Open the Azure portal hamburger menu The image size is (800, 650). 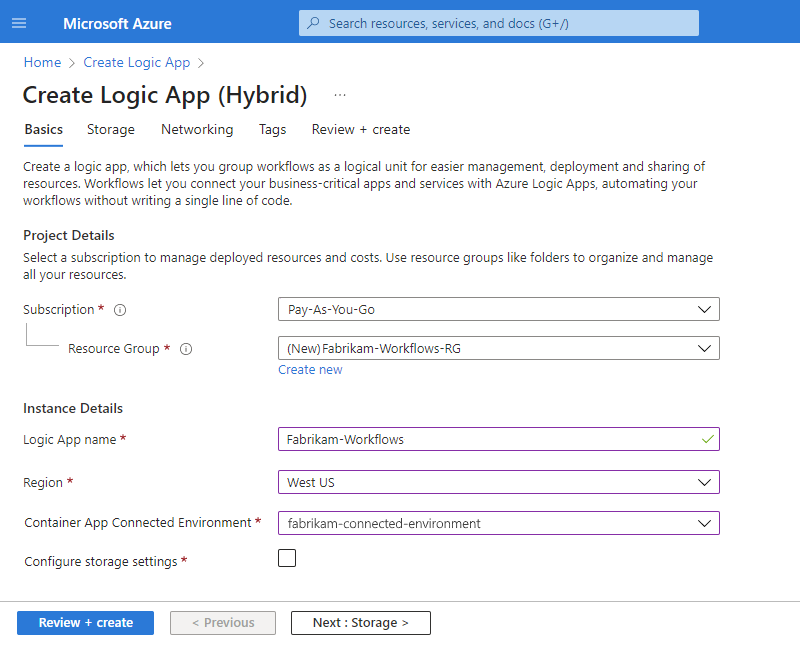pos(19,23)
